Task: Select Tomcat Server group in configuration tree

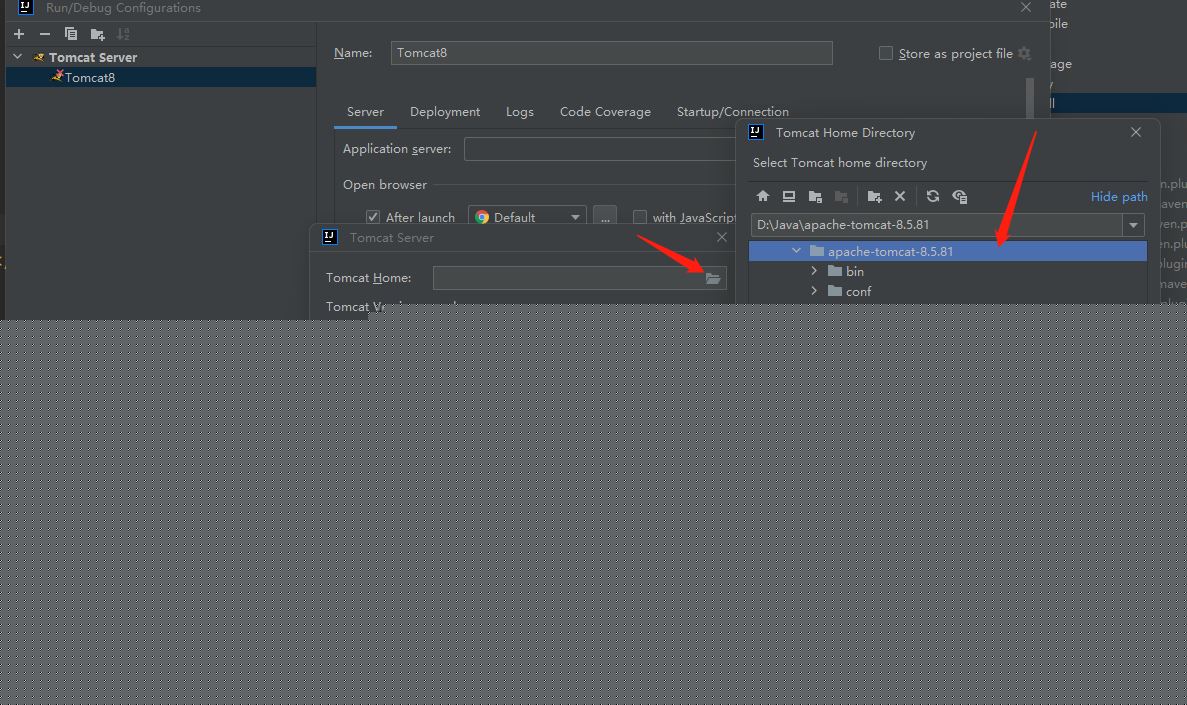Action: pyautogui.click(x=93, y=58)
